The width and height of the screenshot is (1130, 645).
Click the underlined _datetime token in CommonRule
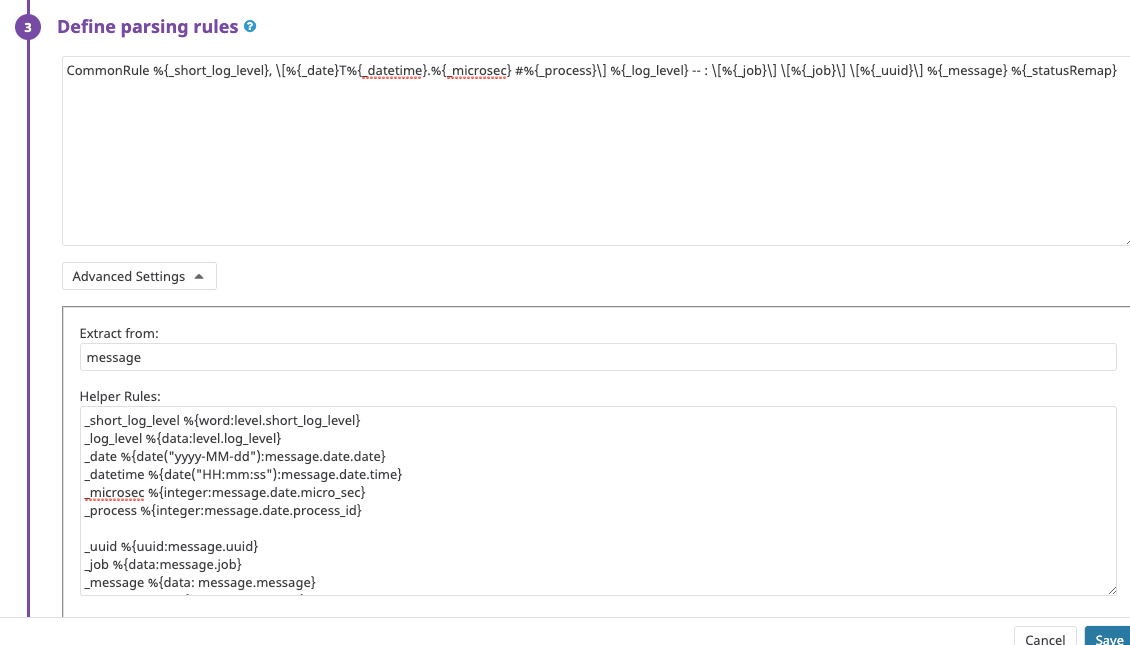[392, 71]
